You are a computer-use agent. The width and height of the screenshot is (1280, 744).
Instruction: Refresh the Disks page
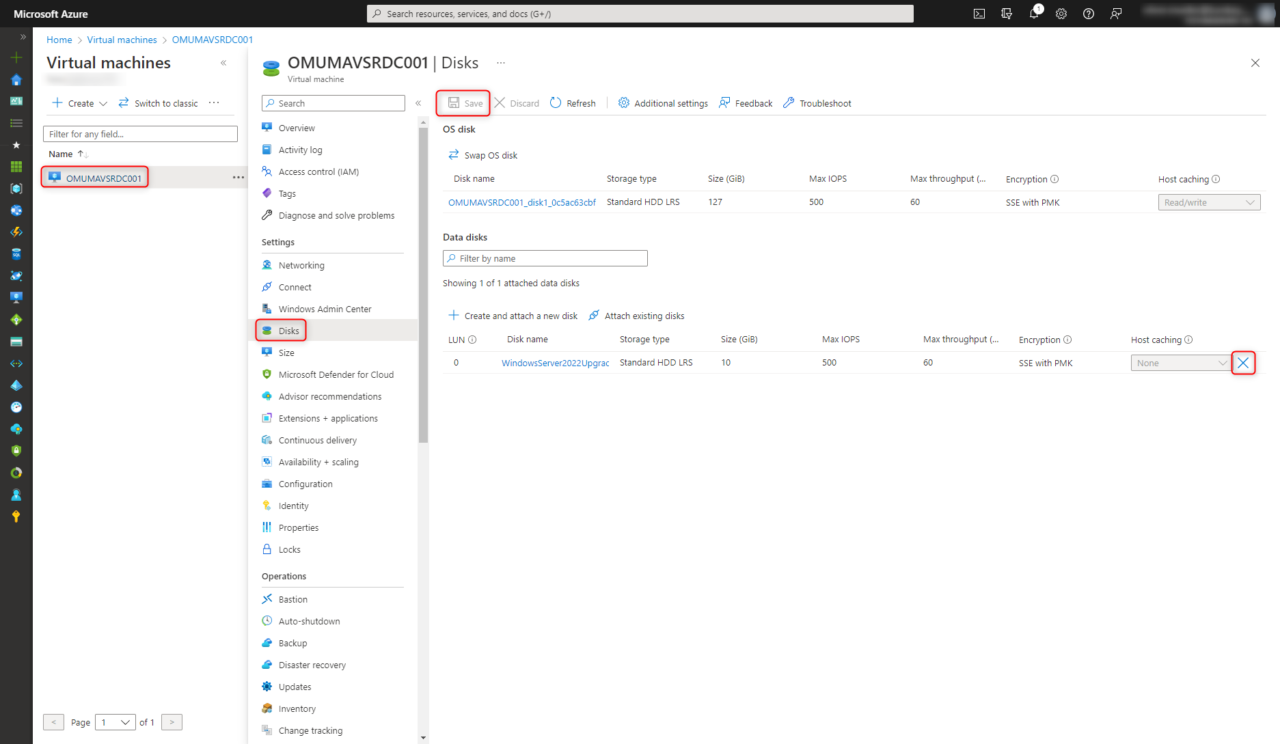click(x=573, y=103)
